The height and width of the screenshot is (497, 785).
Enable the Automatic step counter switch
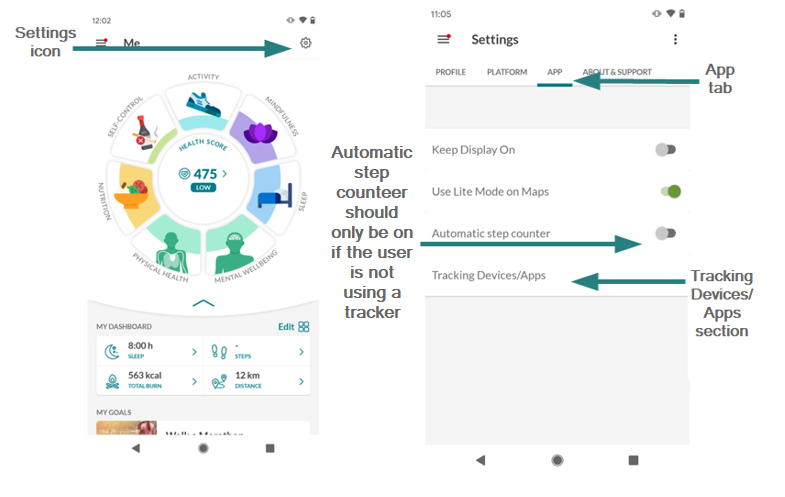click(x=665, y=233)
